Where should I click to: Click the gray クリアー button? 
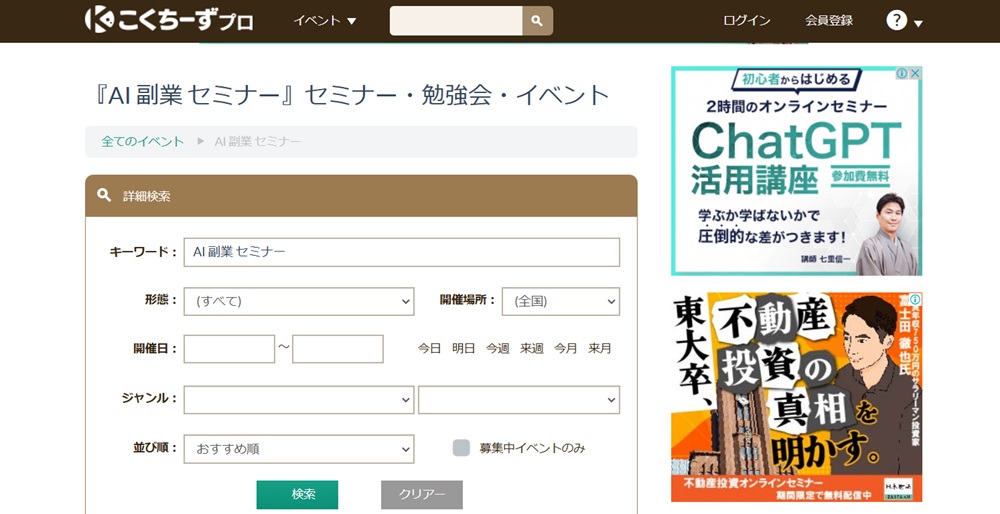coord(422,495)
